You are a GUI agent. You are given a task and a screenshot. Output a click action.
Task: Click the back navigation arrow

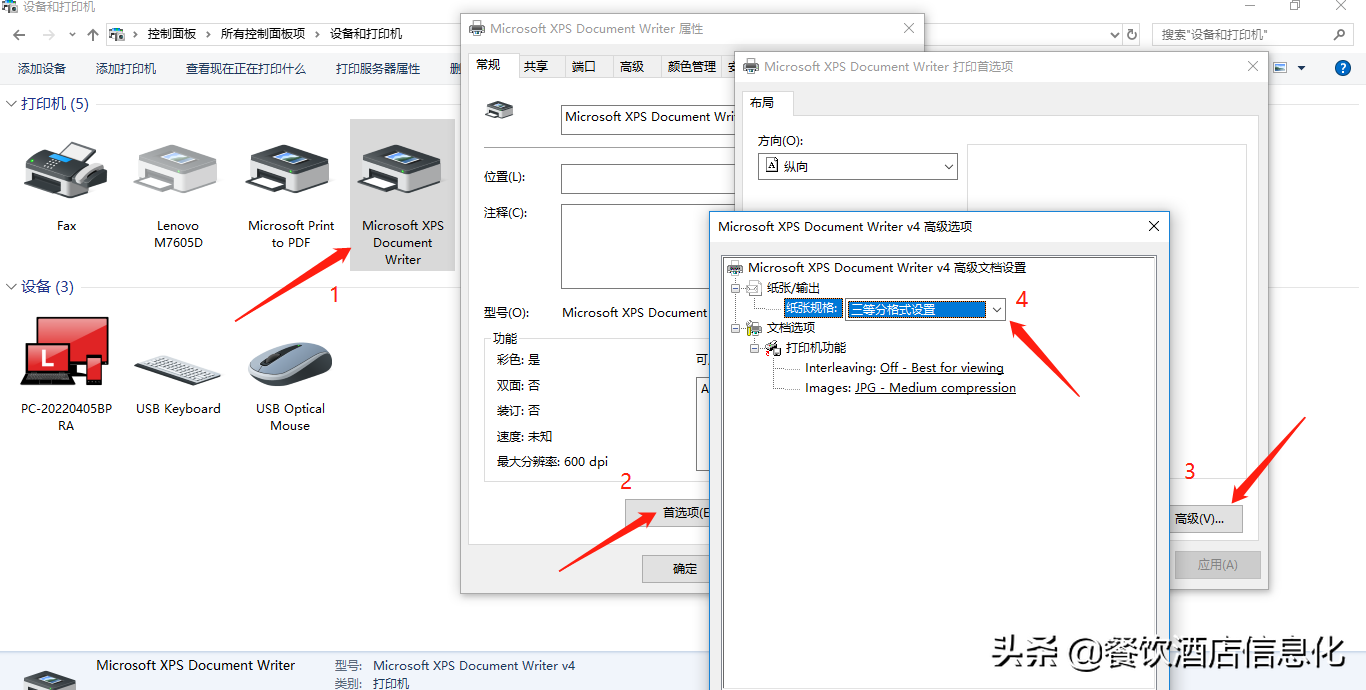(x=19, y=34)
